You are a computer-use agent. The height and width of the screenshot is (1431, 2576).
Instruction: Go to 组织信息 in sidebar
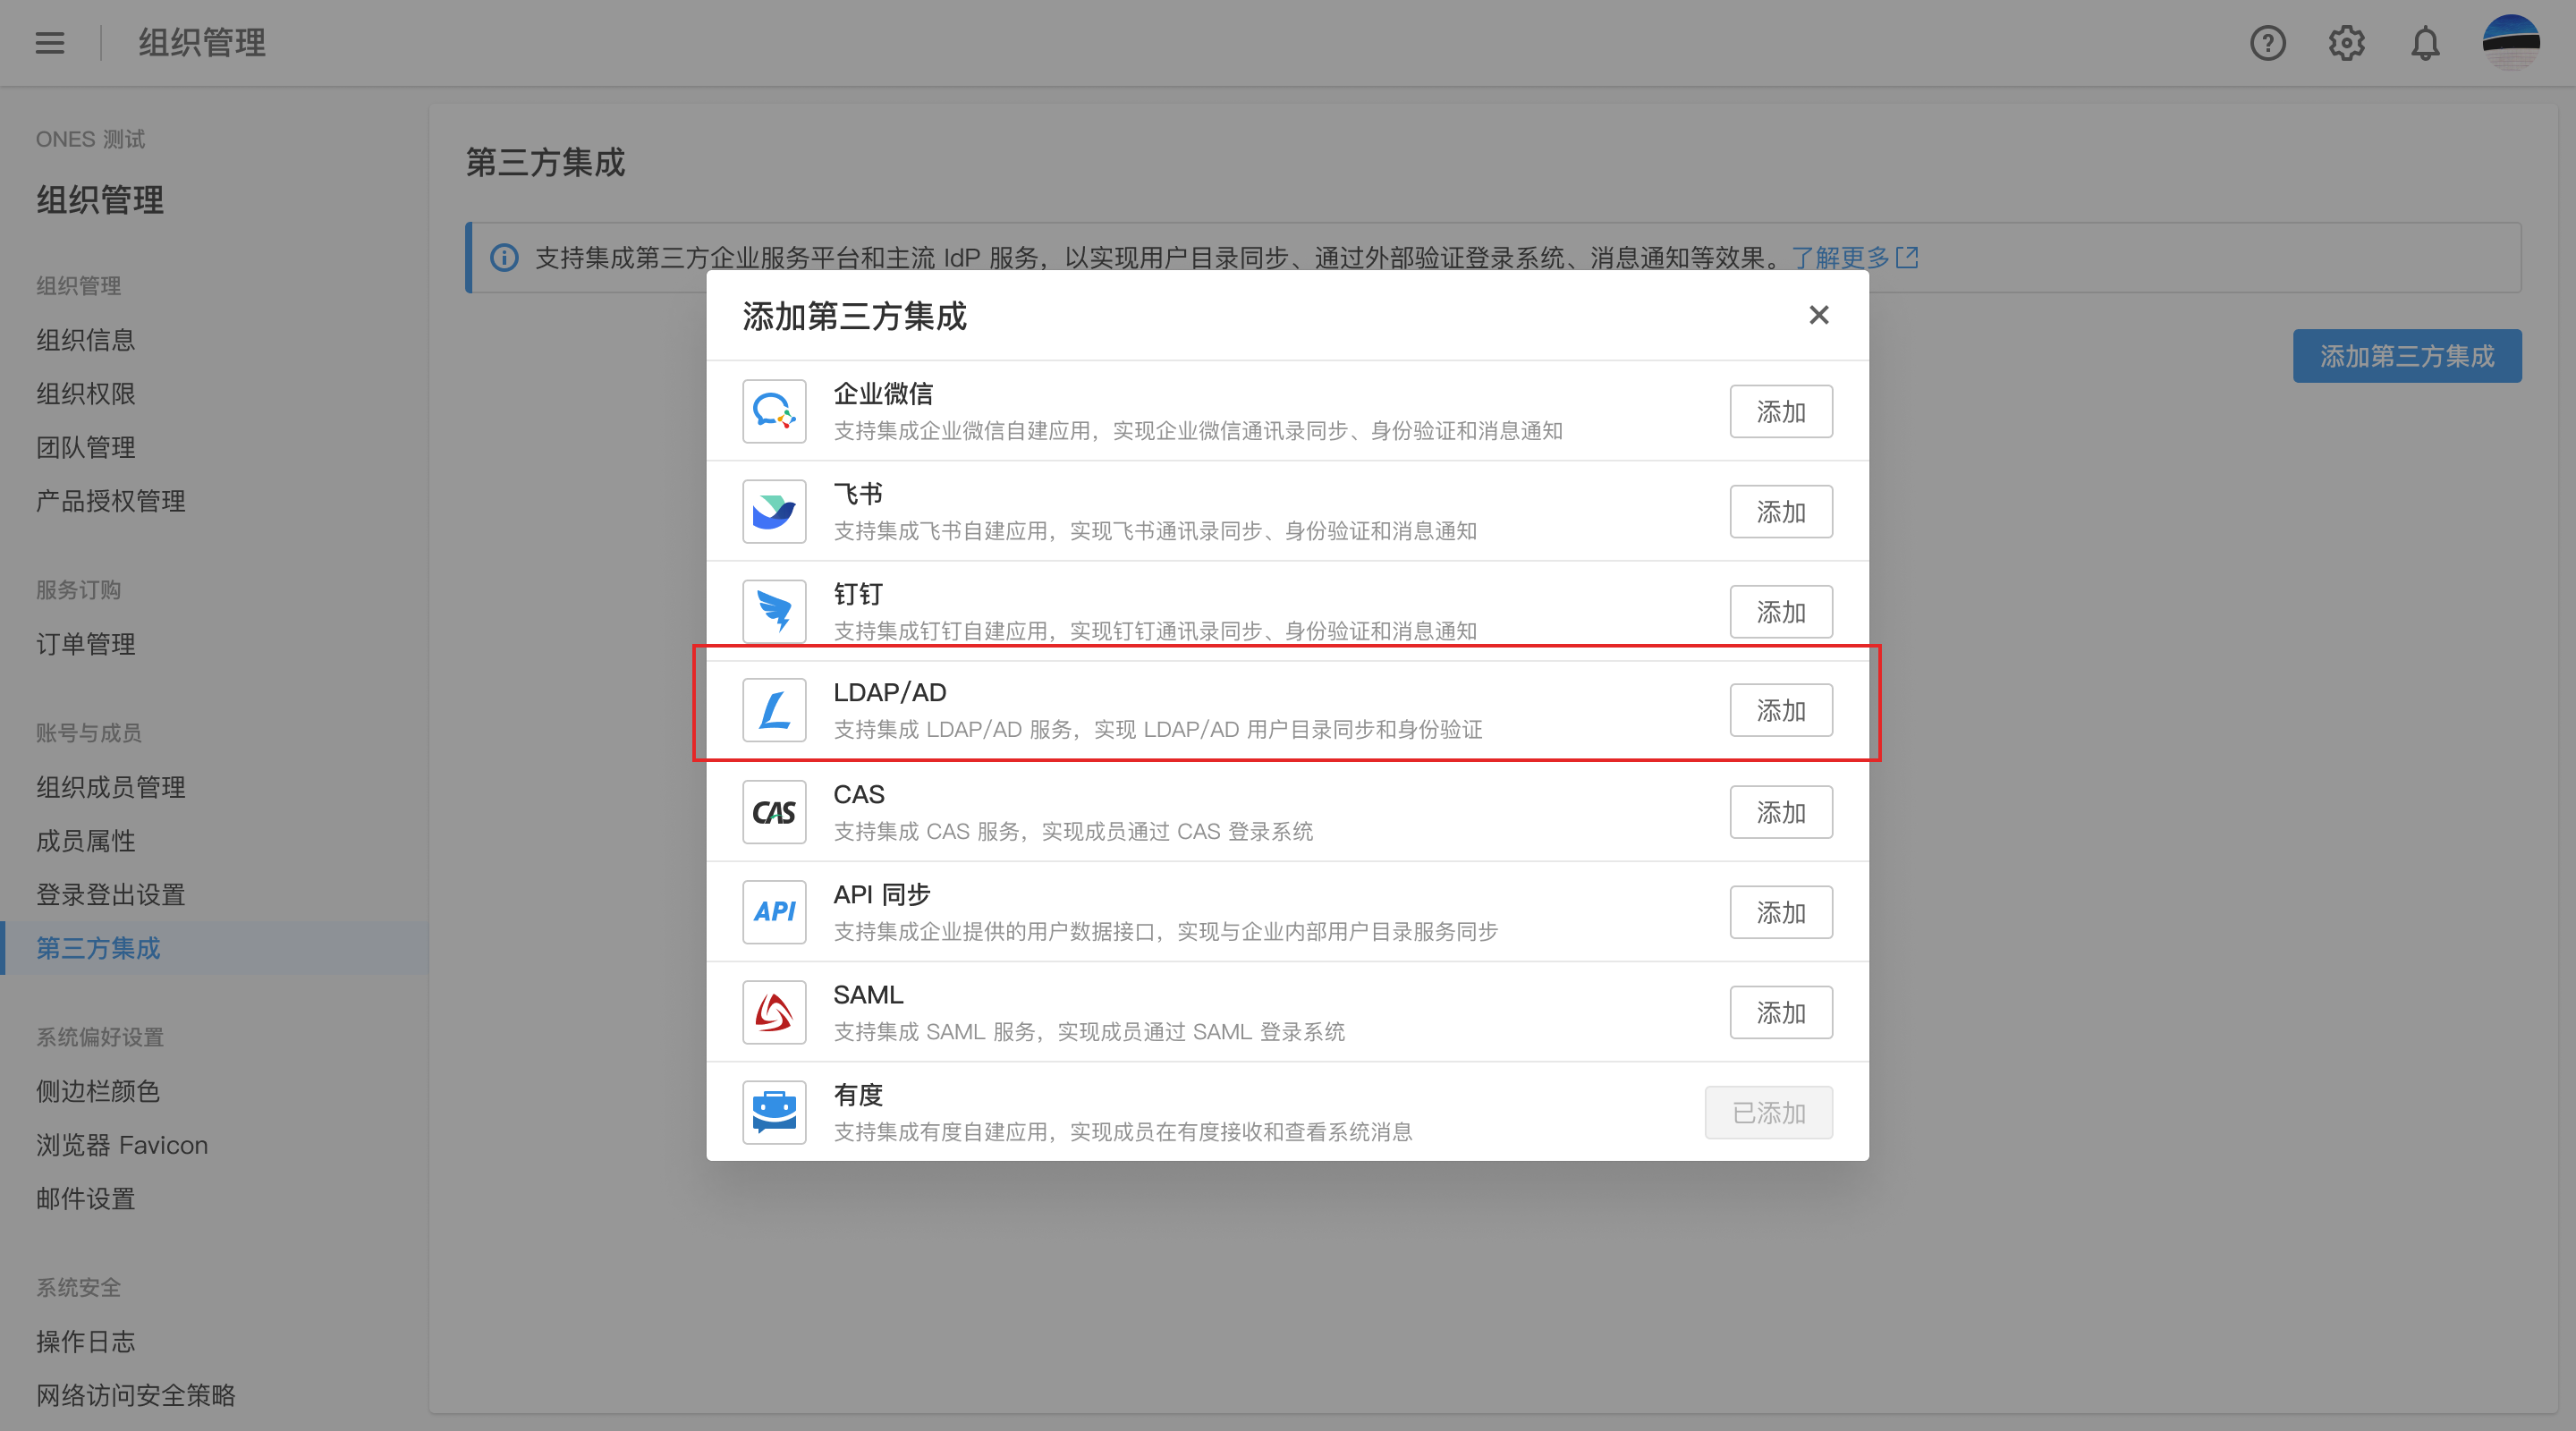(x=86, y=340)
